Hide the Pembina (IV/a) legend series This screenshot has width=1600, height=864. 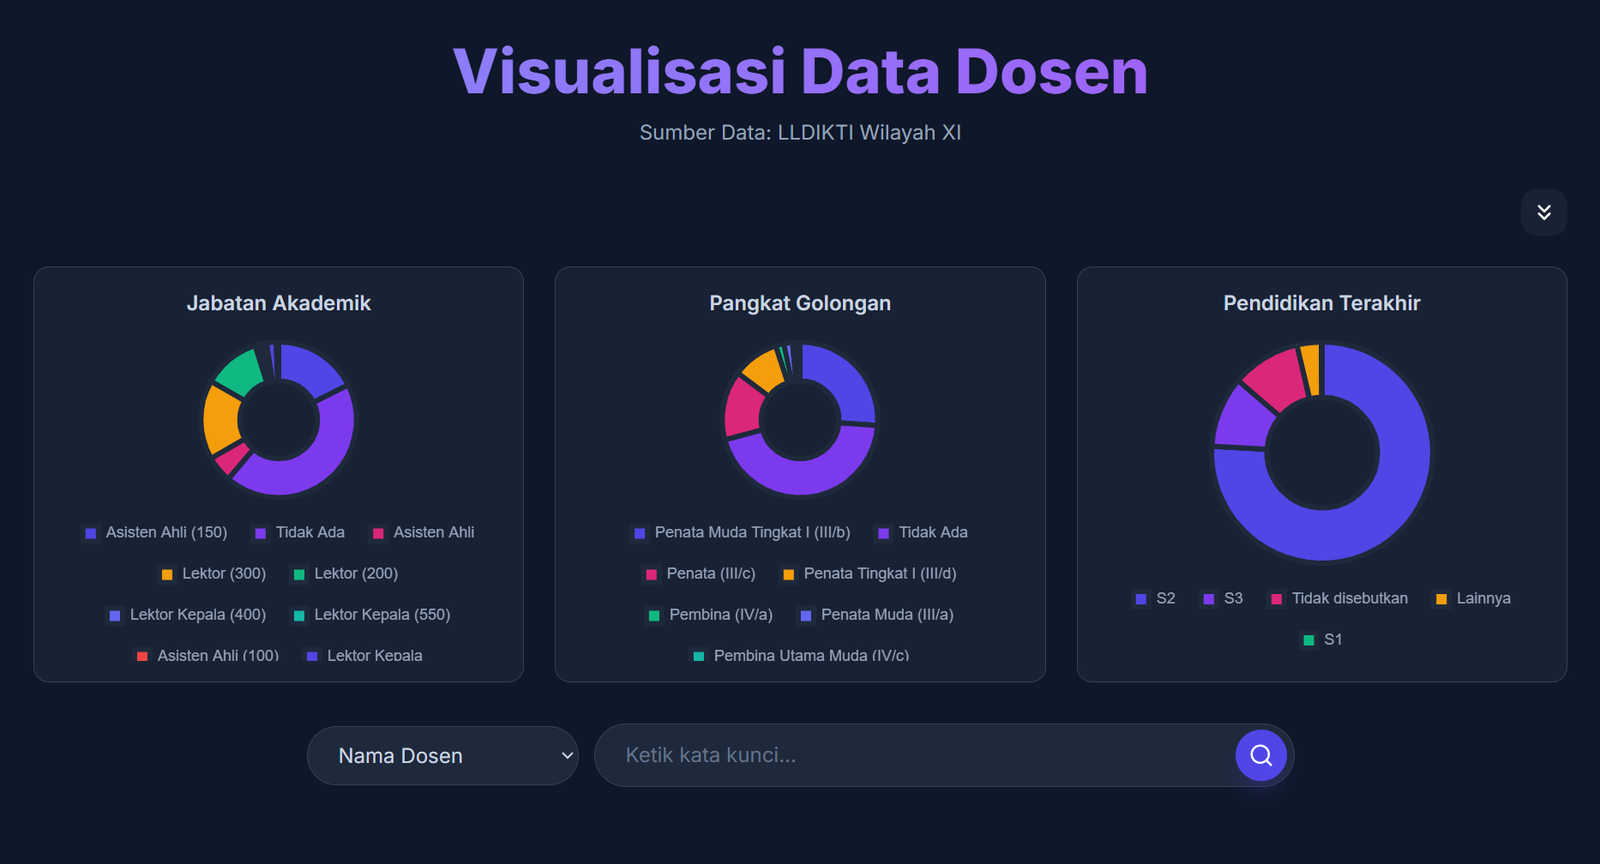click(x=710, y=614)
